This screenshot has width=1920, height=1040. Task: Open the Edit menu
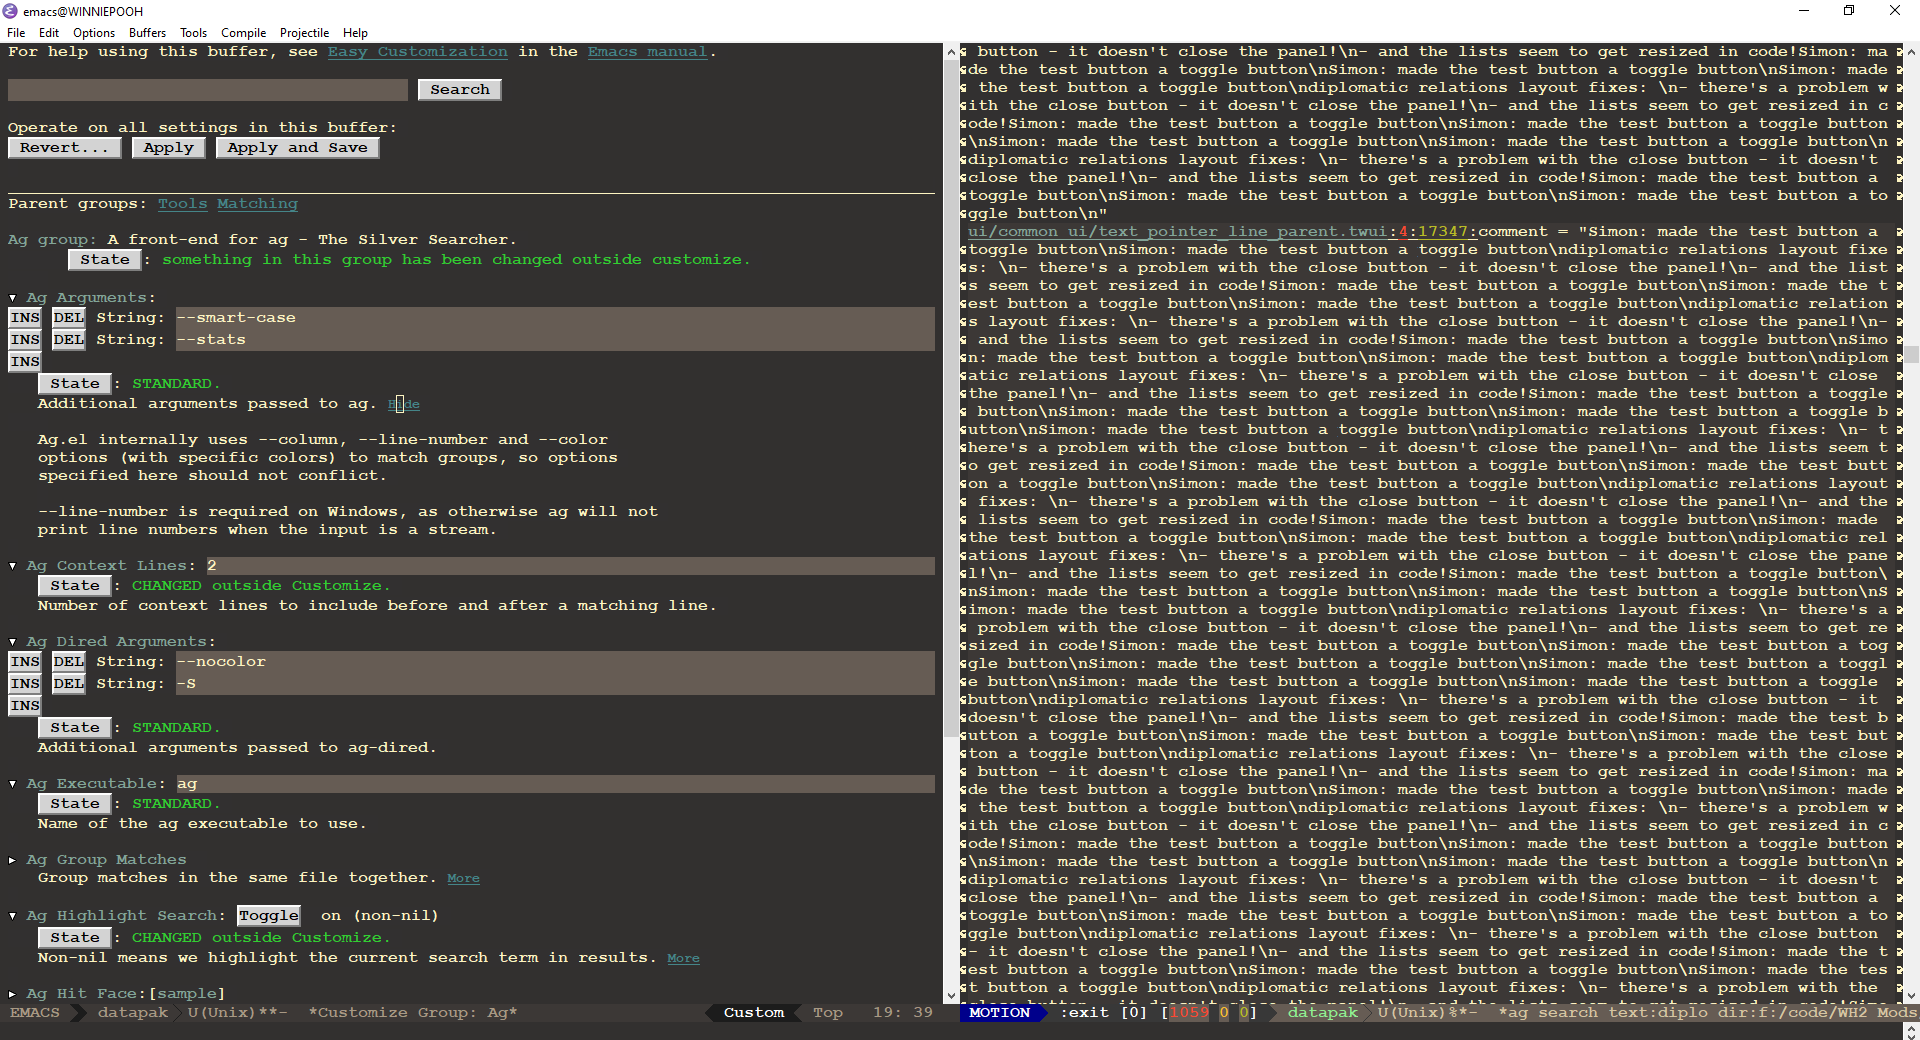(49, 33)
